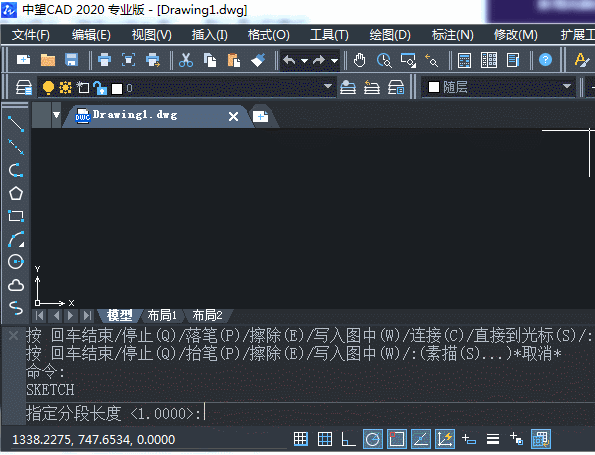This screenshot has width=595, height=455.
Task: Open the 绘图(D) menu
Action: tap(390, 35)
